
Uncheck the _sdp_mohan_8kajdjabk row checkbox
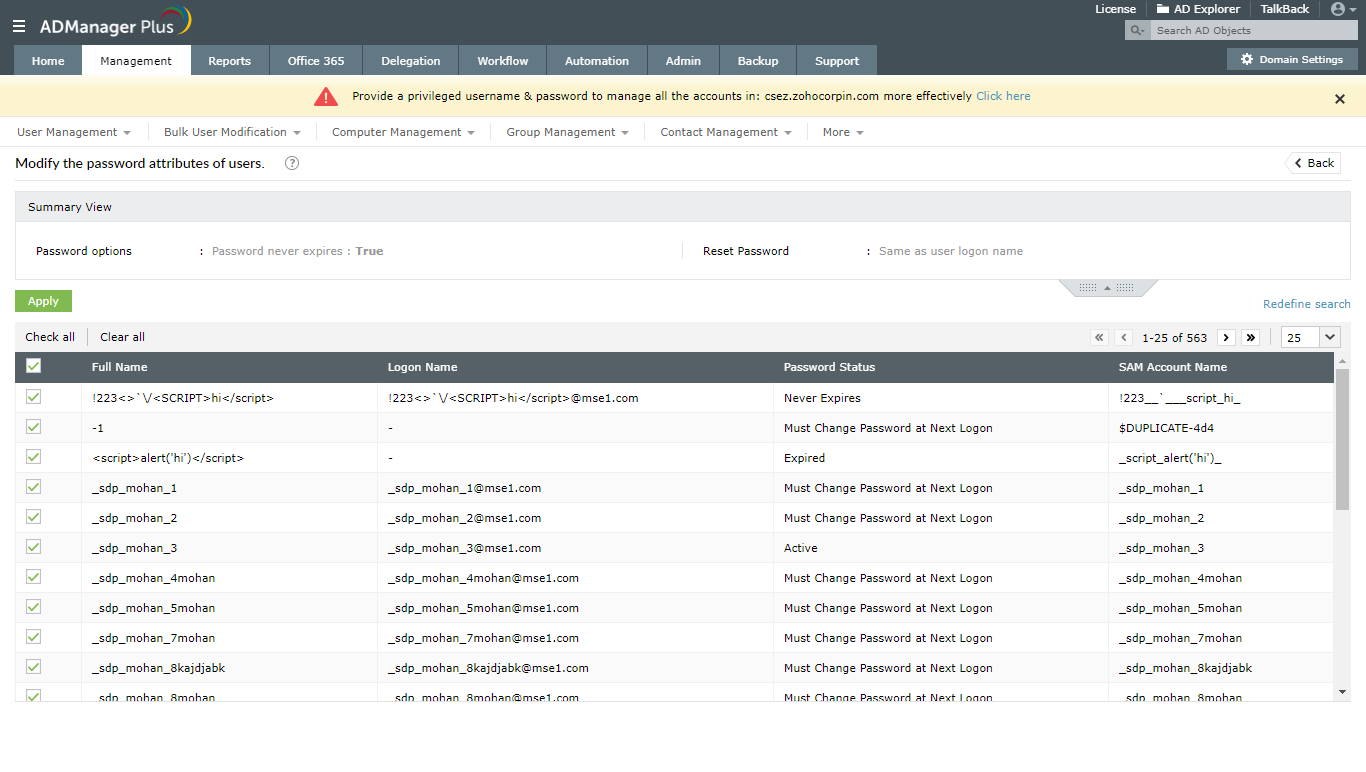click(34, 667)
